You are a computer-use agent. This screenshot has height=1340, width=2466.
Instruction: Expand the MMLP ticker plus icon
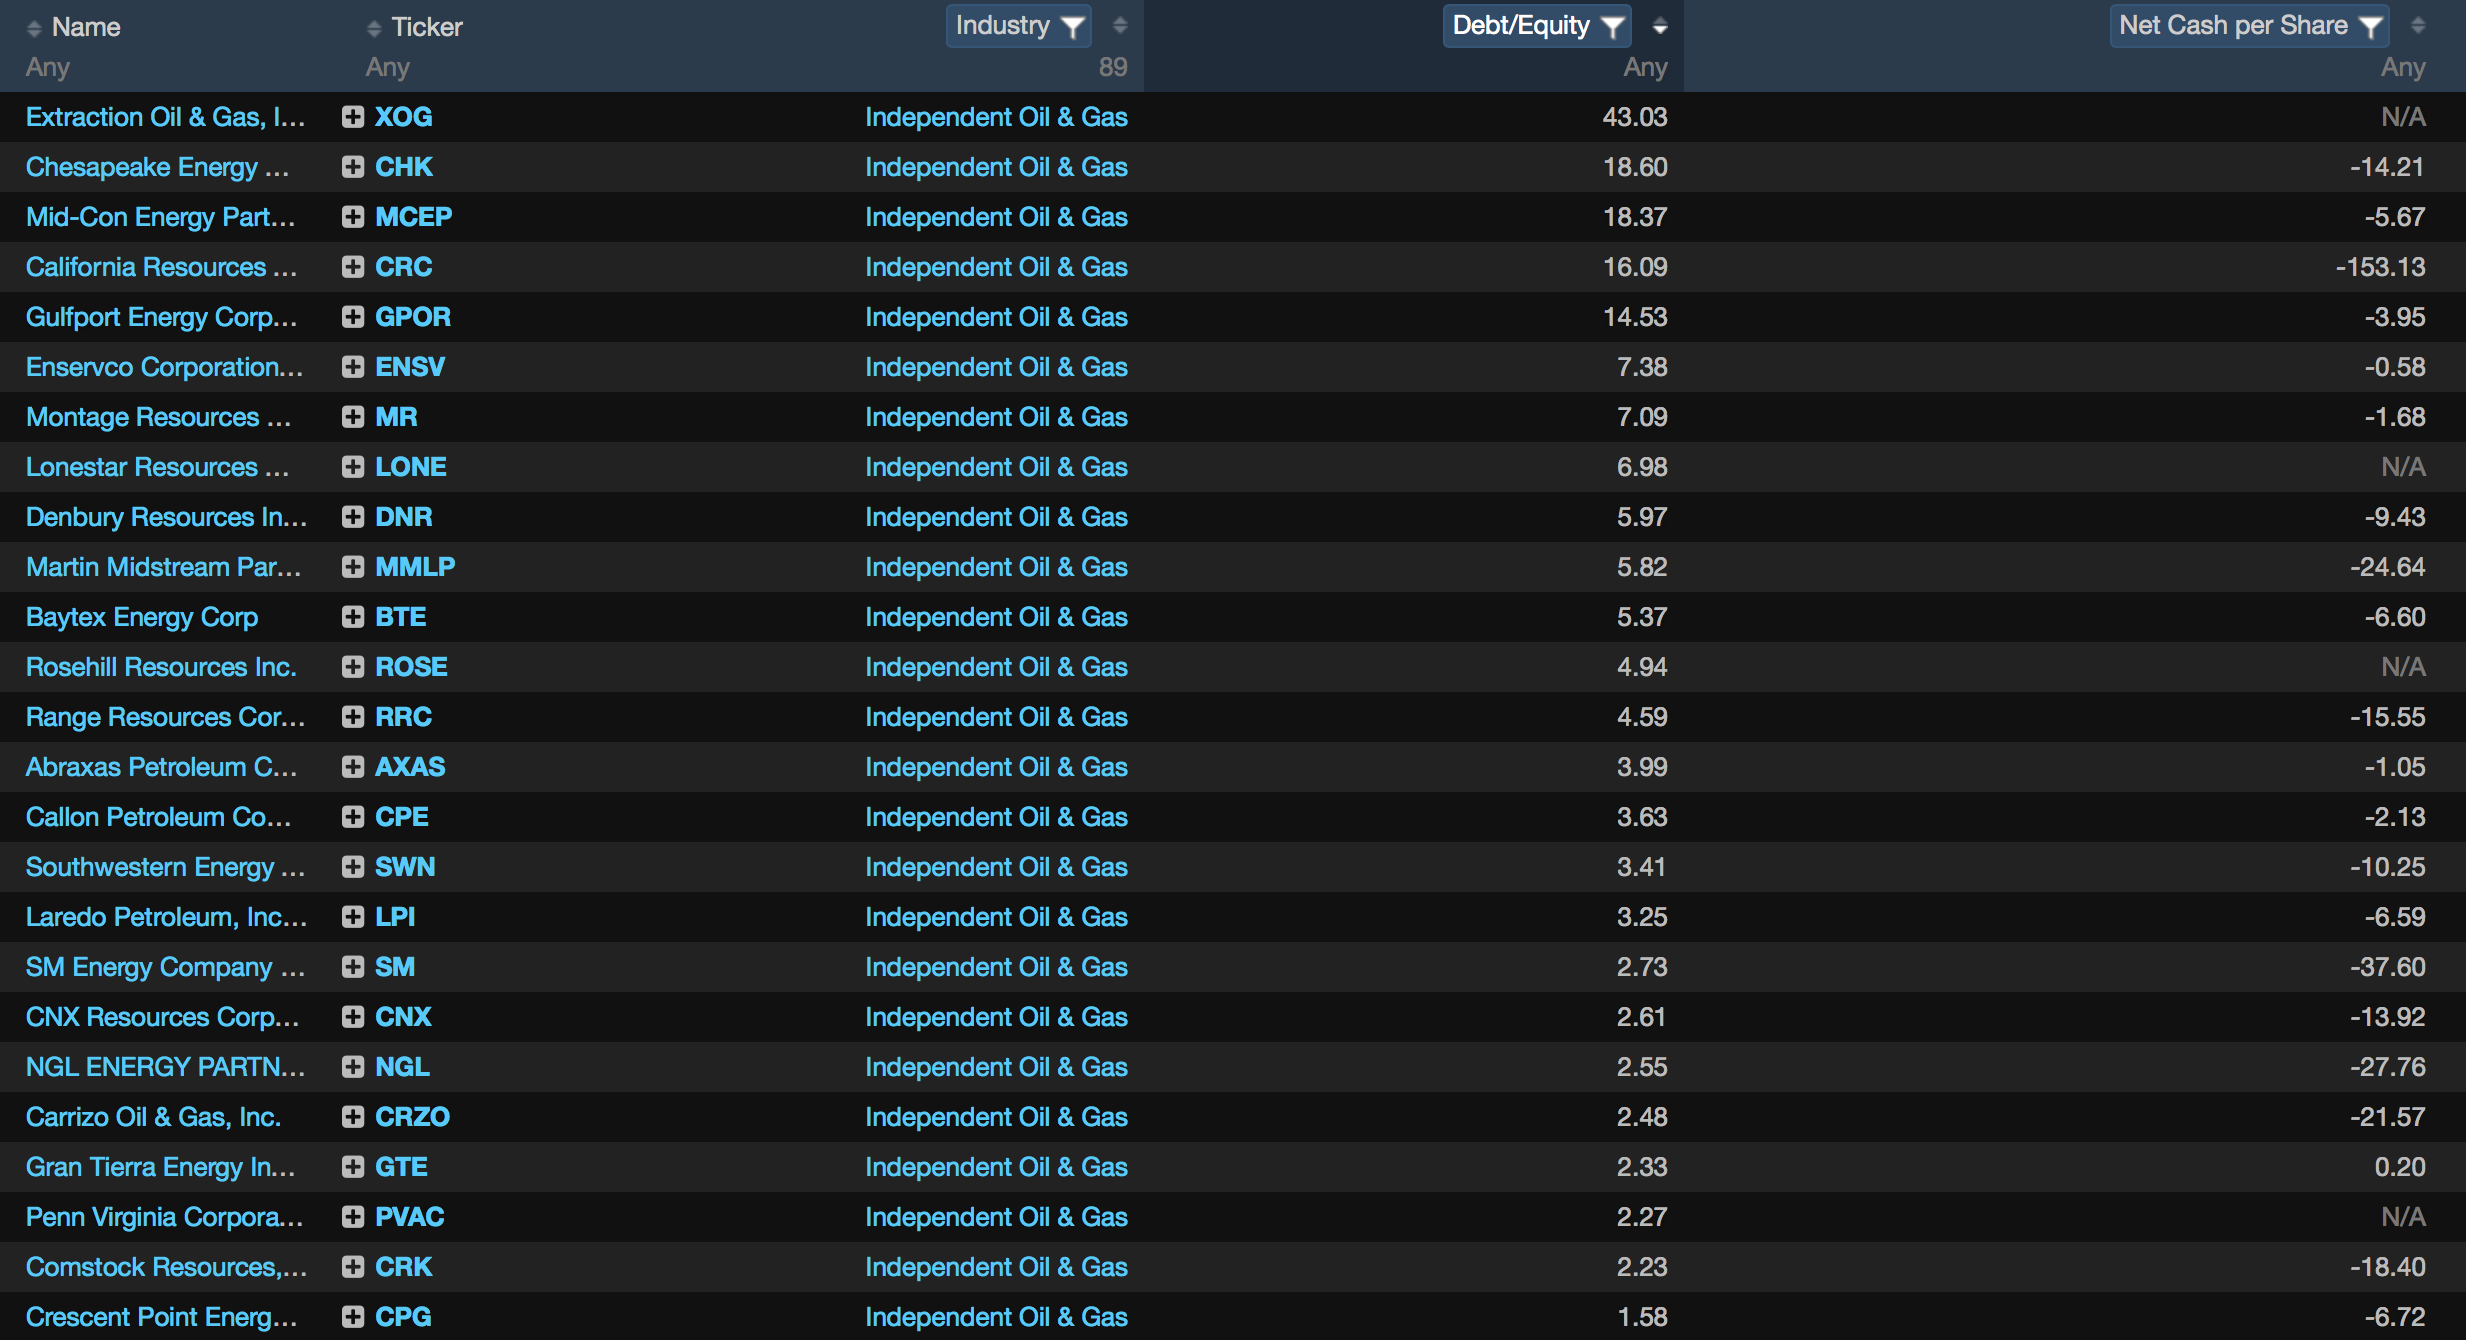[352, 567]
